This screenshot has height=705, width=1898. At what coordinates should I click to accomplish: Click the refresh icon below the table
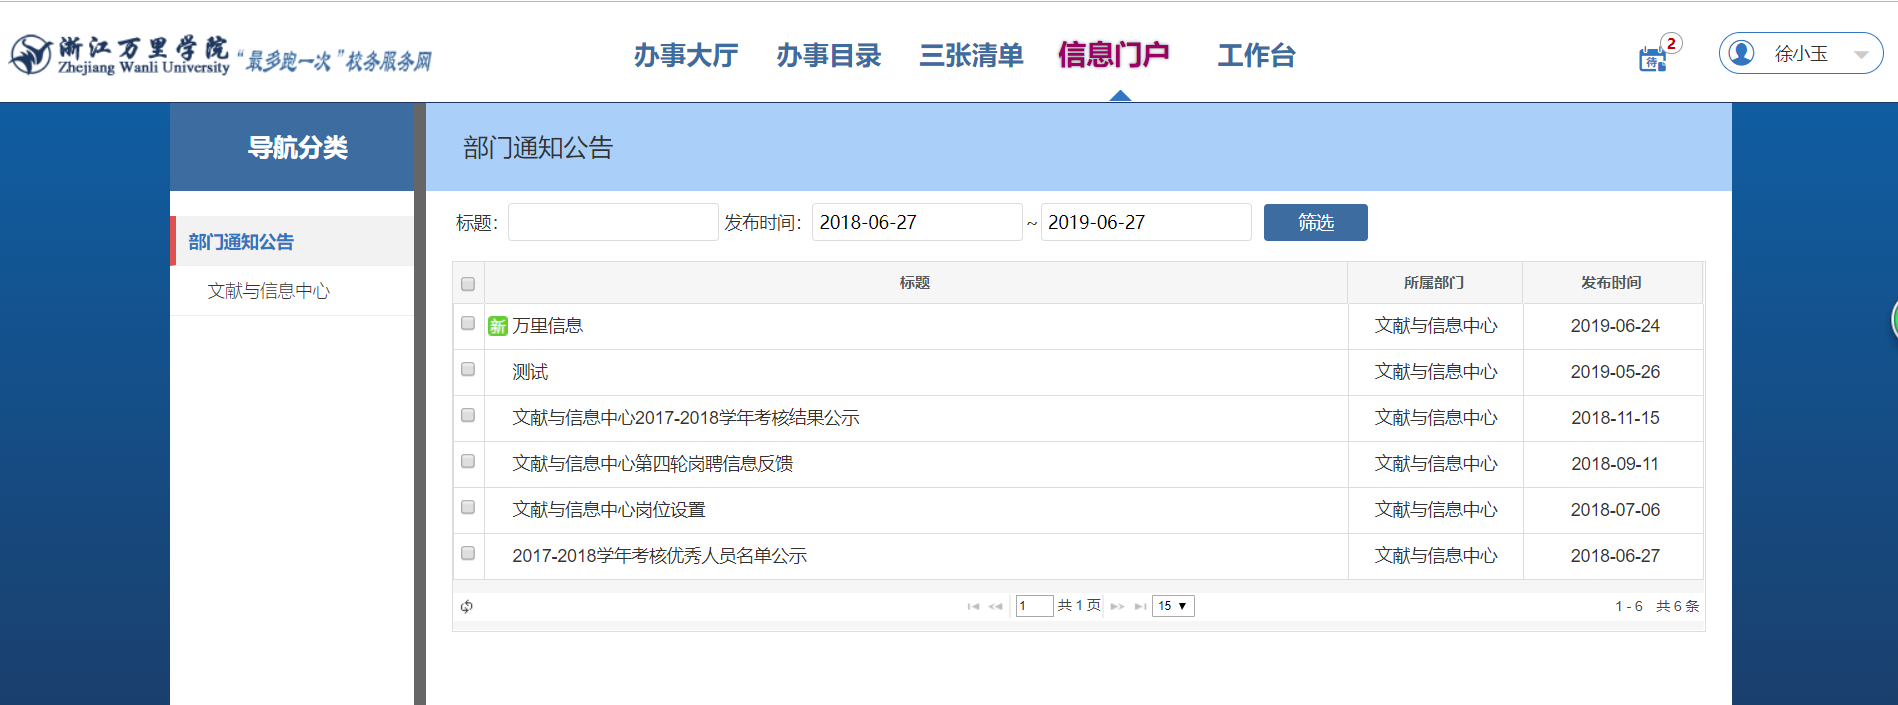[467, 606]
